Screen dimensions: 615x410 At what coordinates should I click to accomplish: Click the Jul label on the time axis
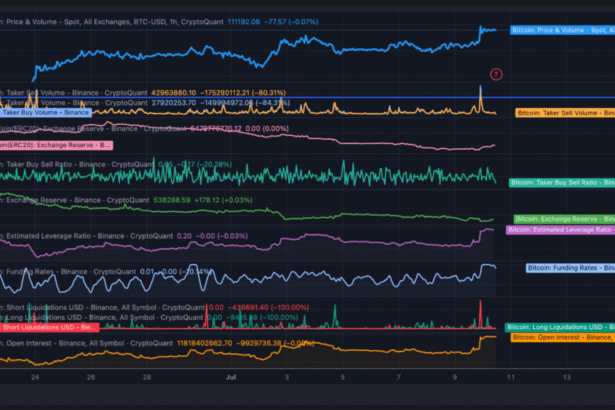230,378
